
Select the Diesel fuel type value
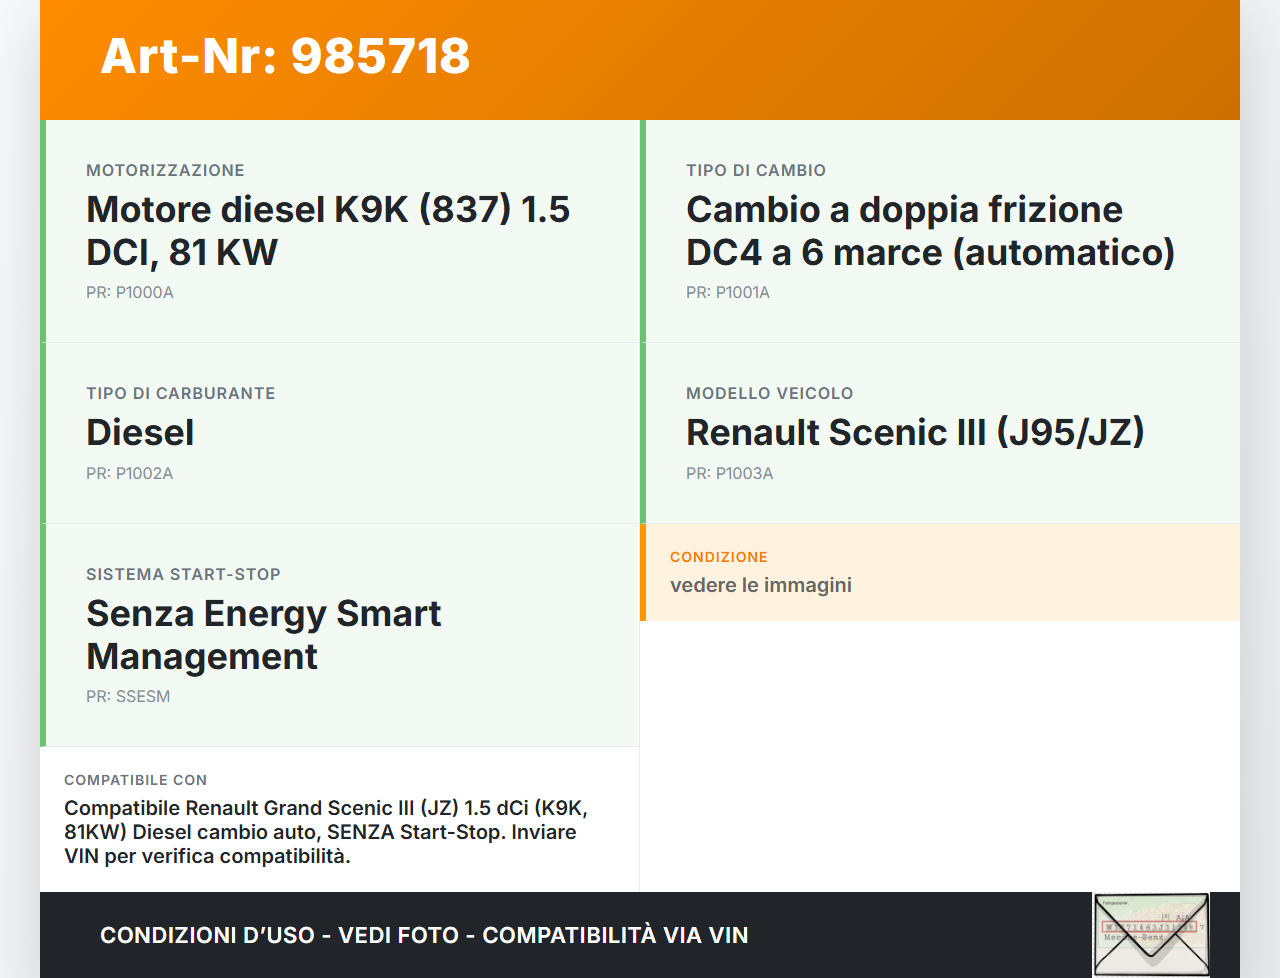[x=140, y=433]
